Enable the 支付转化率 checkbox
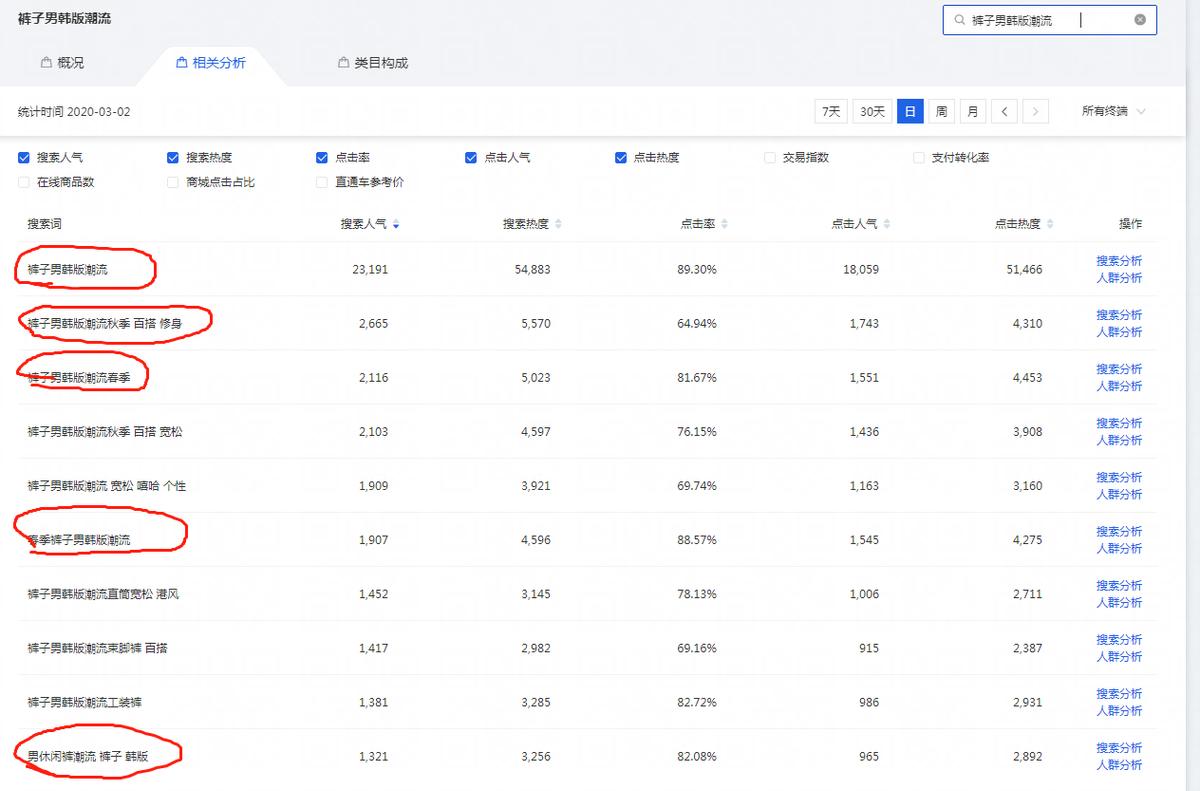This screenshot has width=1200, height=791. [x=918, y=157]
